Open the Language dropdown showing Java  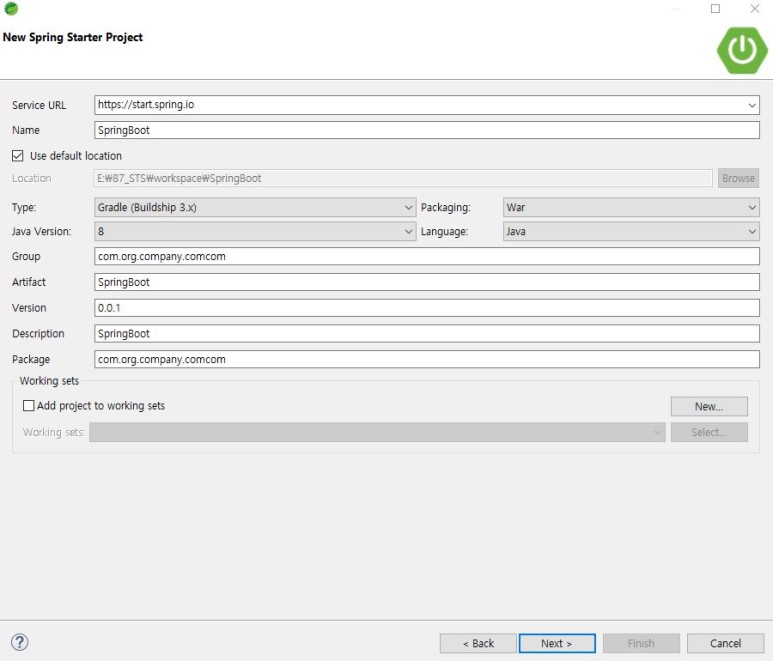tap(631, 231)
